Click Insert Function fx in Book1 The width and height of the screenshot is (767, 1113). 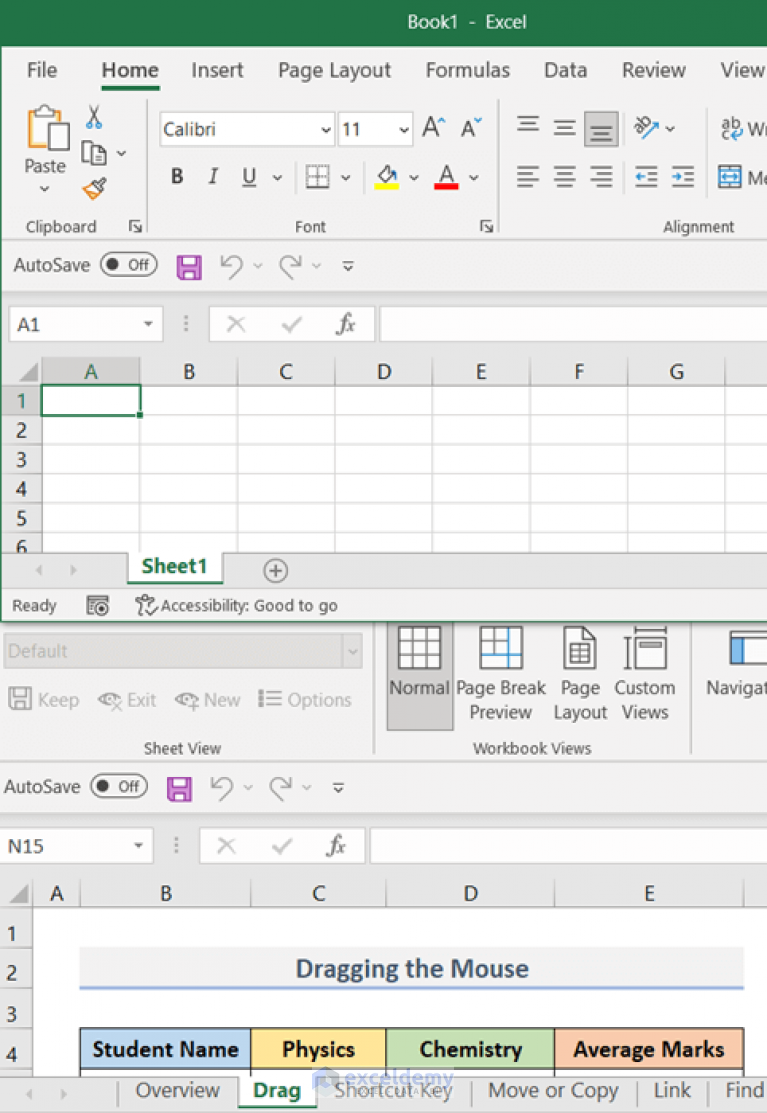346,324
